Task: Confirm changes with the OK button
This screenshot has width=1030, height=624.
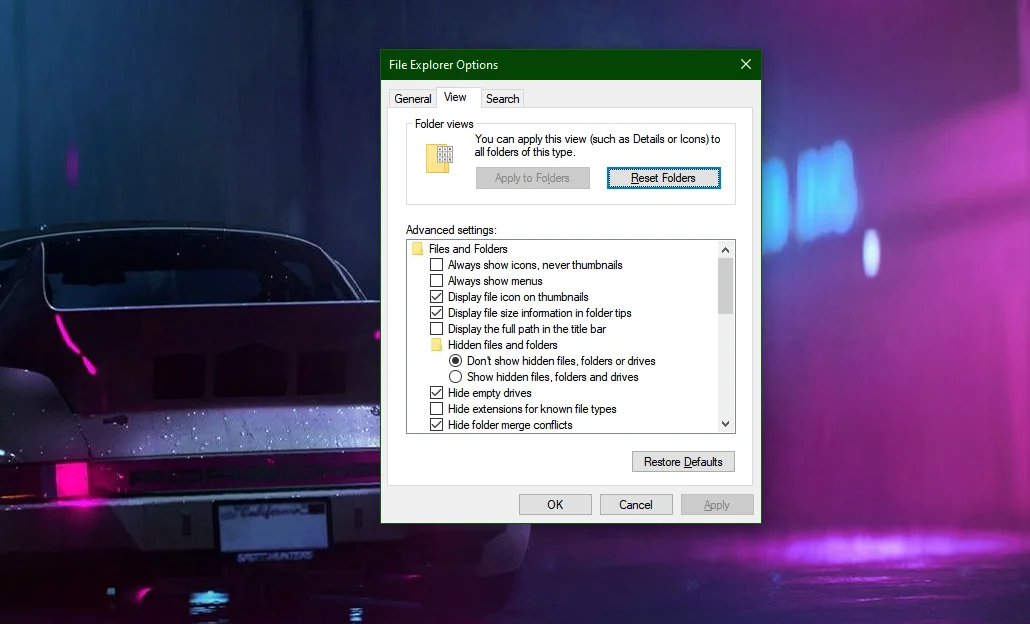Action: [555, 504]
